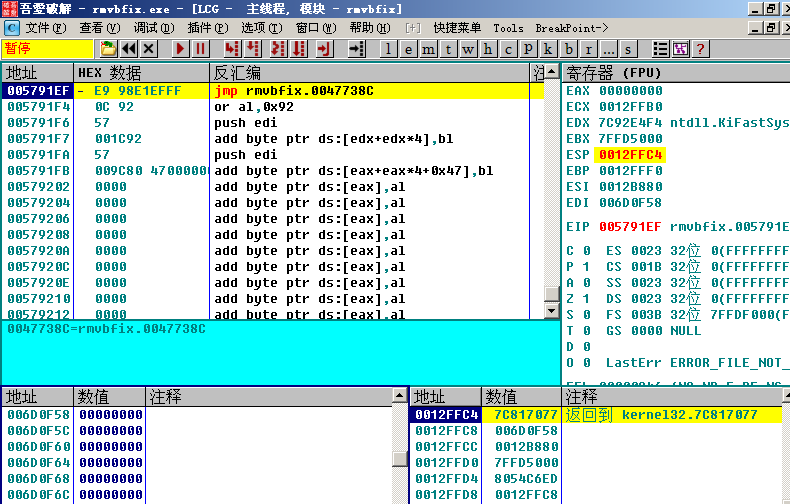Pause execution with the red pause icon
This screenshot has height=504, width=790.
point(200,49)
